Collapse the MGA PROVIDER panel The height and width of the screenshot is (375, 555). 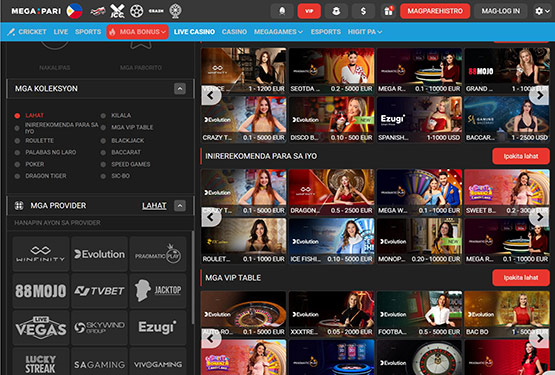[x=180, y=206]
